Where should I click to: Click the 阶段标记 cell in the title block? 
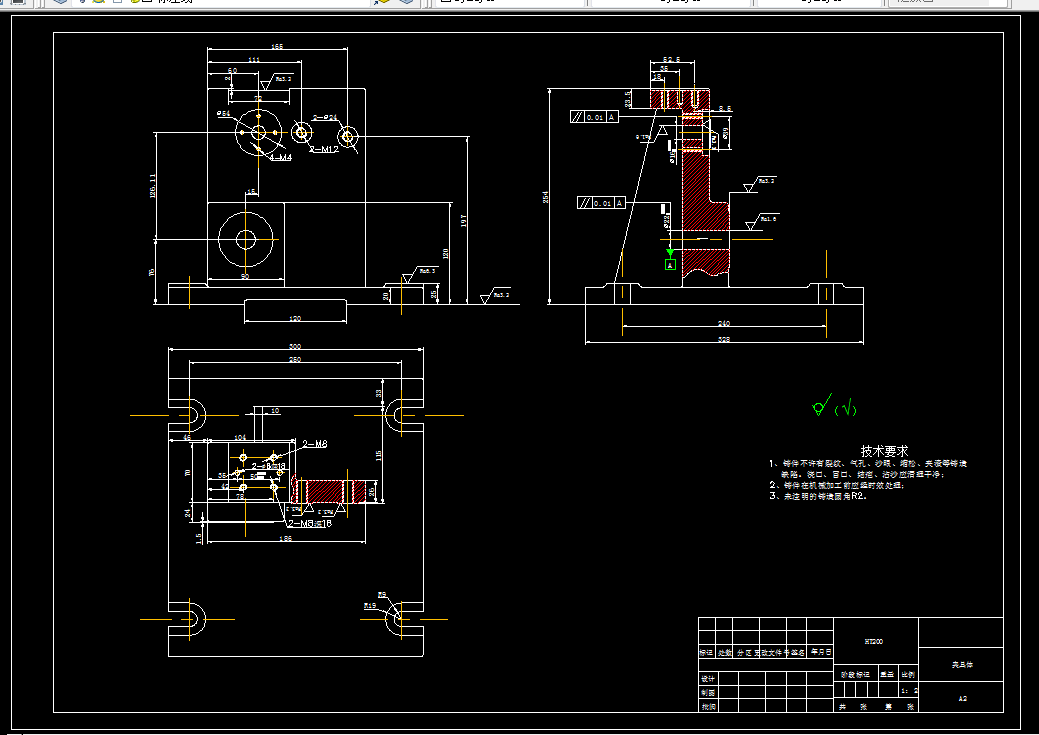[855, 675]
